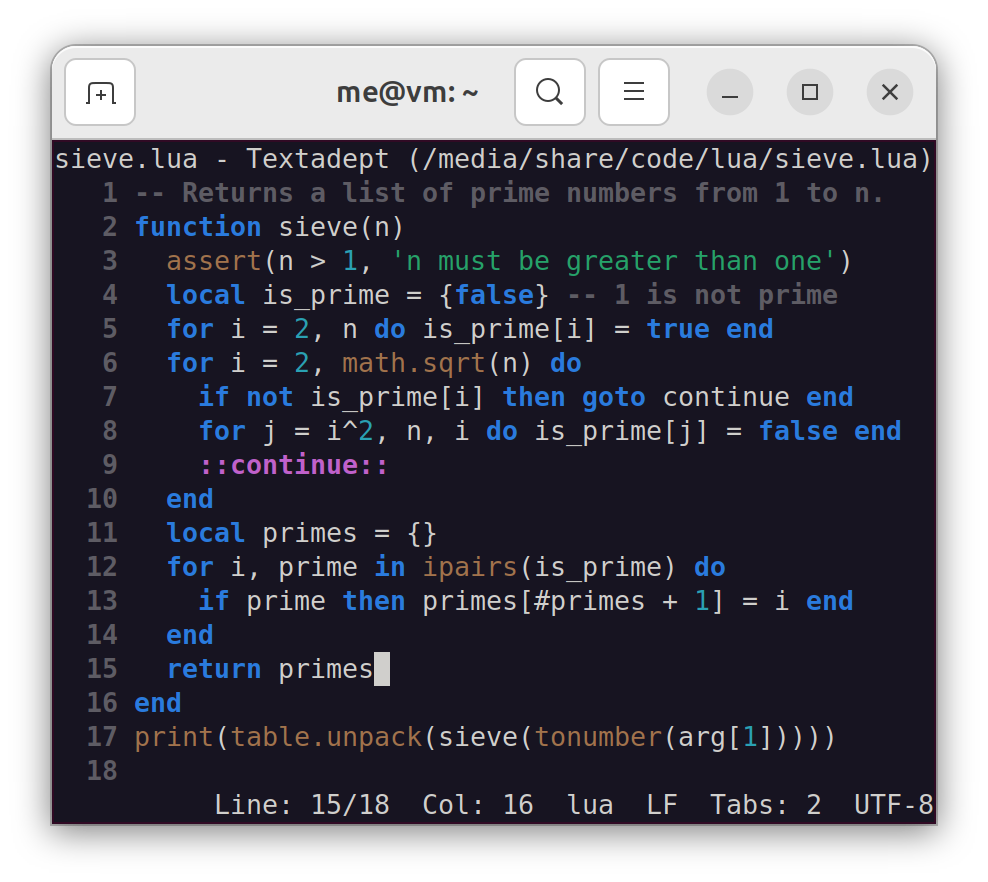Open the hamburger menu

(x=634, y=93)
